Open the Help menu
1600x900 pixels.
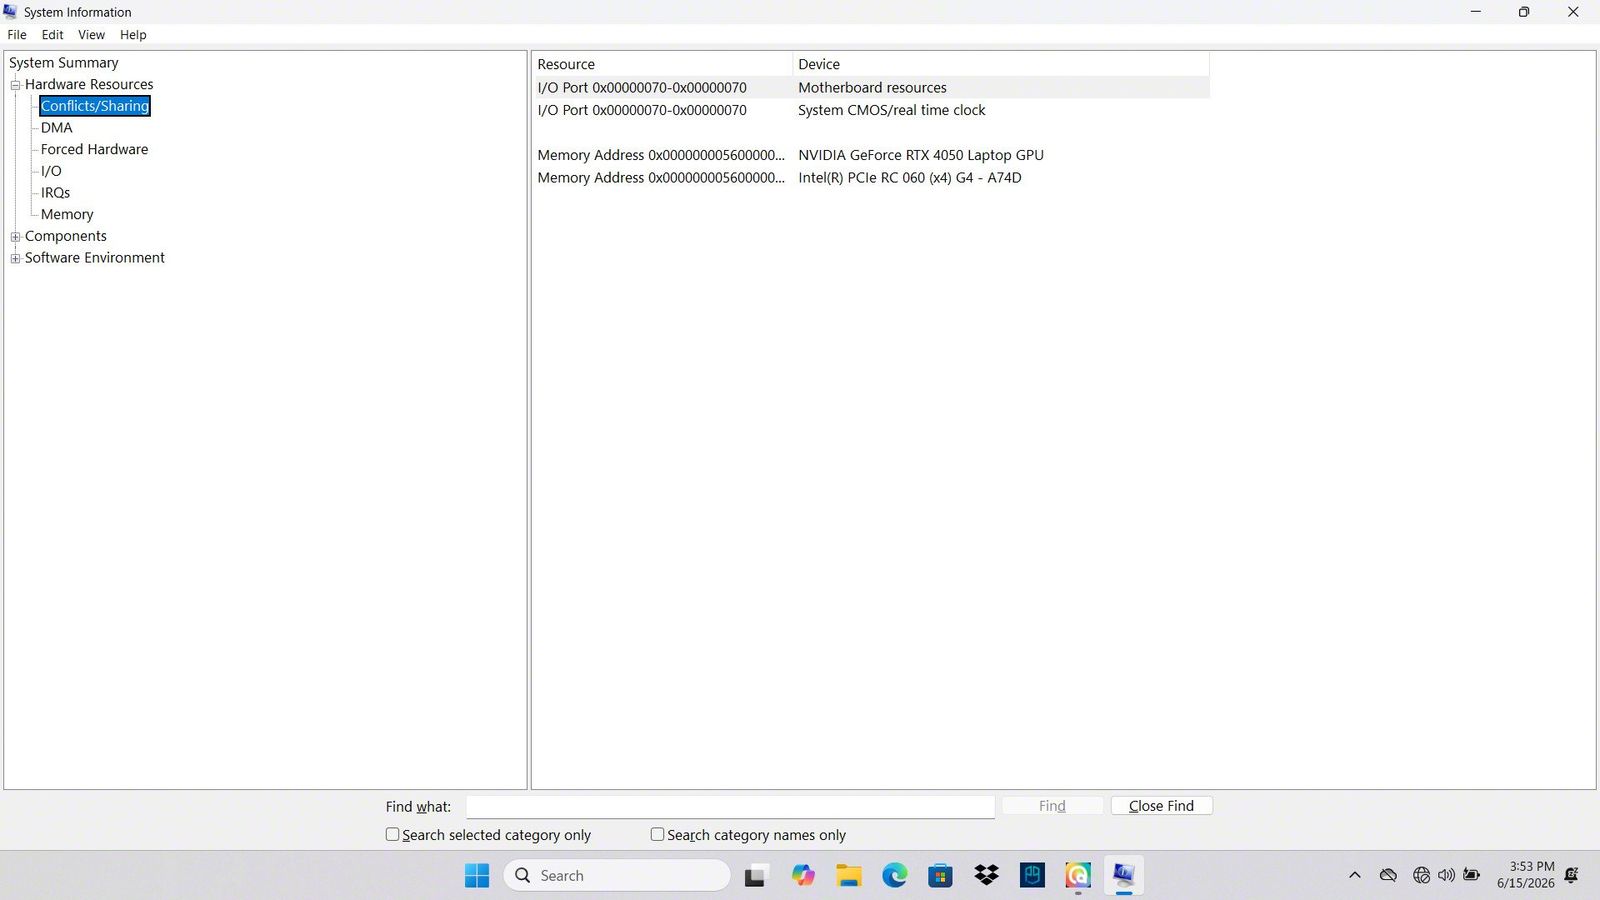point(133,35)
